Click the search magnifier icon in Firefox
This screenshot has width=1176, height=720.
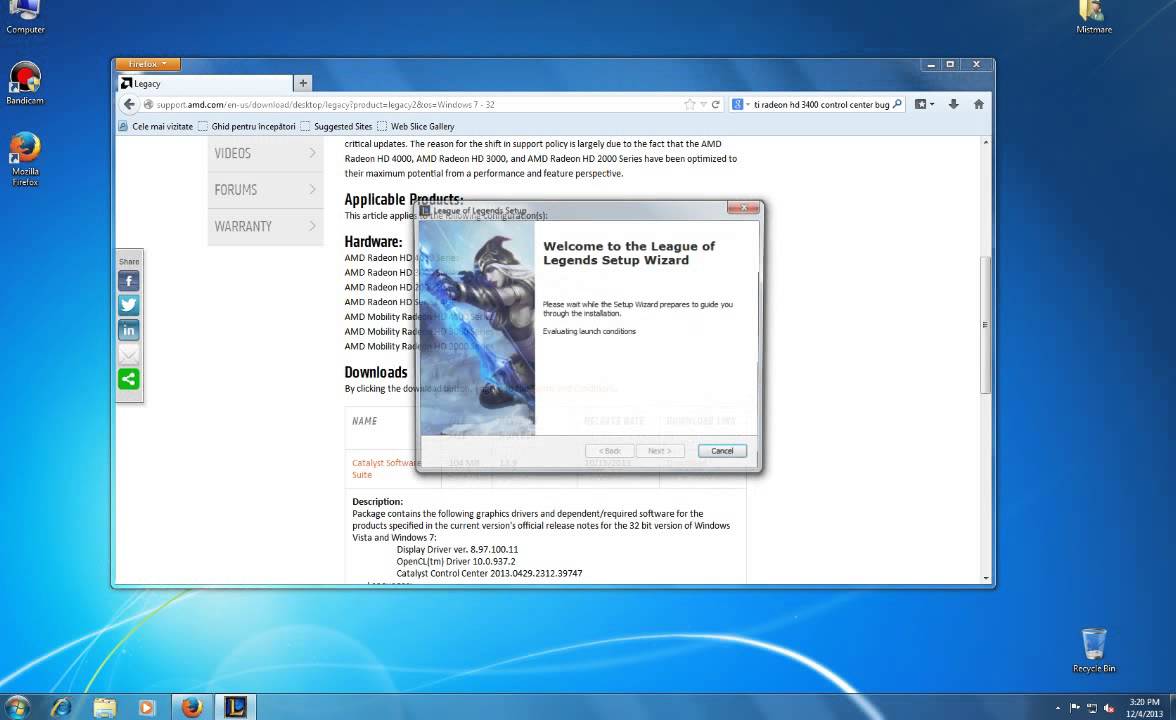tap(897, 104)
